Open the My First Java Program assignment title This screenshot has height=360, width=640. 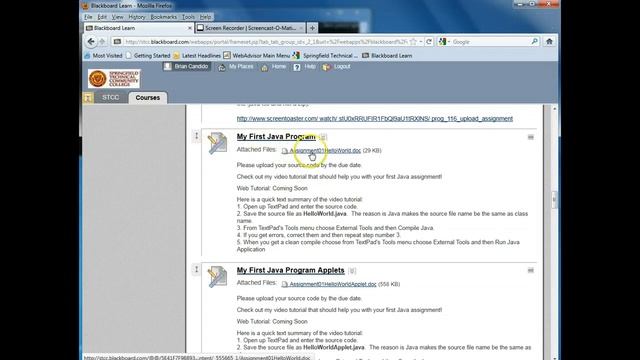pyautogui.click(x=276, y=137)
